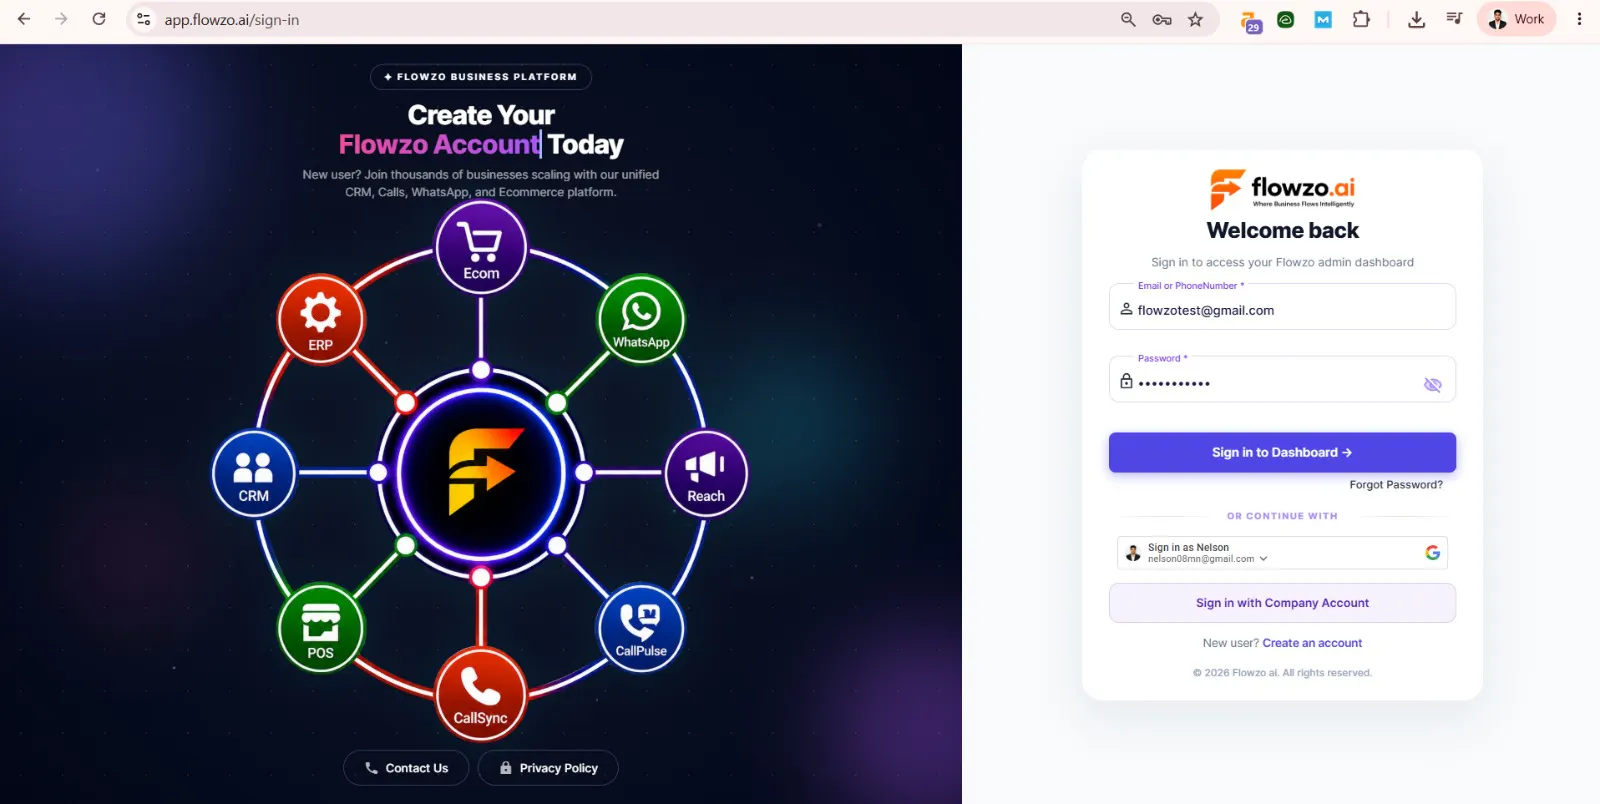Click the flowzo.ai logo on the sign-in card
The image size is (1600, 804).
pos(1283,188)
